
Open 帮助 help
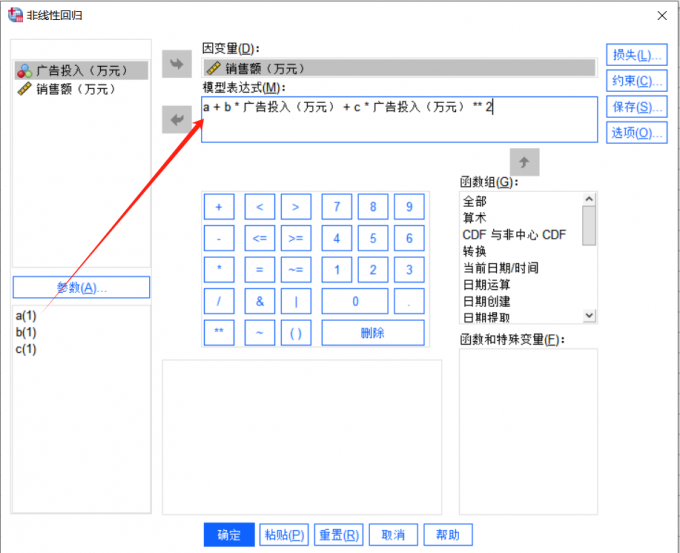[448, 535]
